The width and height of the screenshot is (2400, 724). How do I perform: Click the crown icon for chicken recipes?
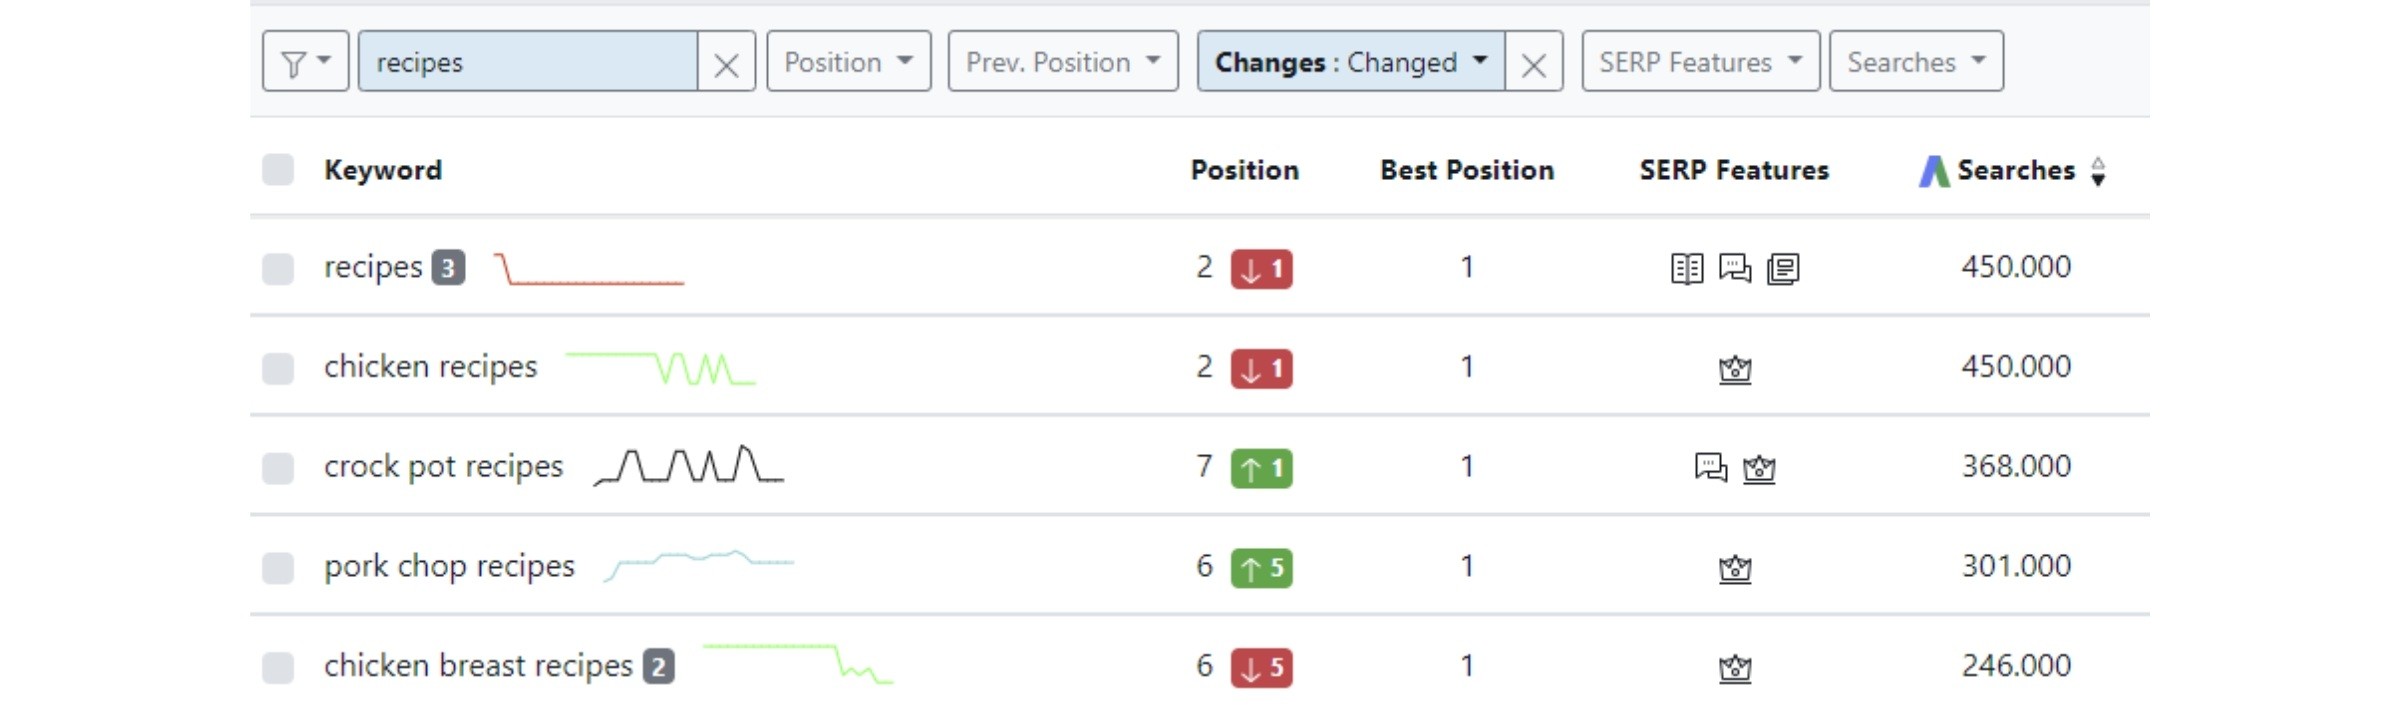(1735, 368)
